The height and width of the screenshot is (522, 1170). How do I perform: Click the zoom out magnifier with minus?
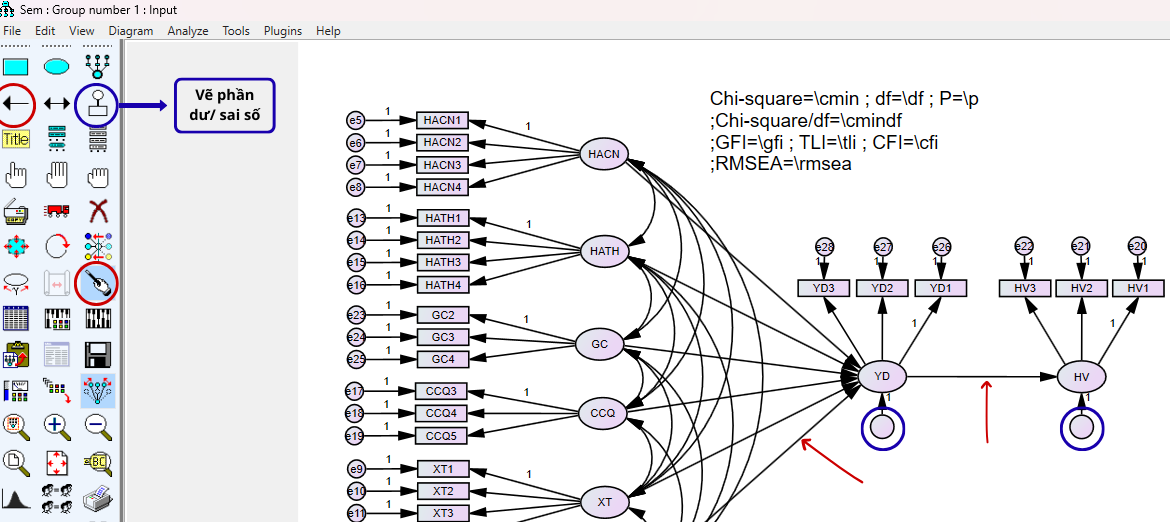click(97, 426)
